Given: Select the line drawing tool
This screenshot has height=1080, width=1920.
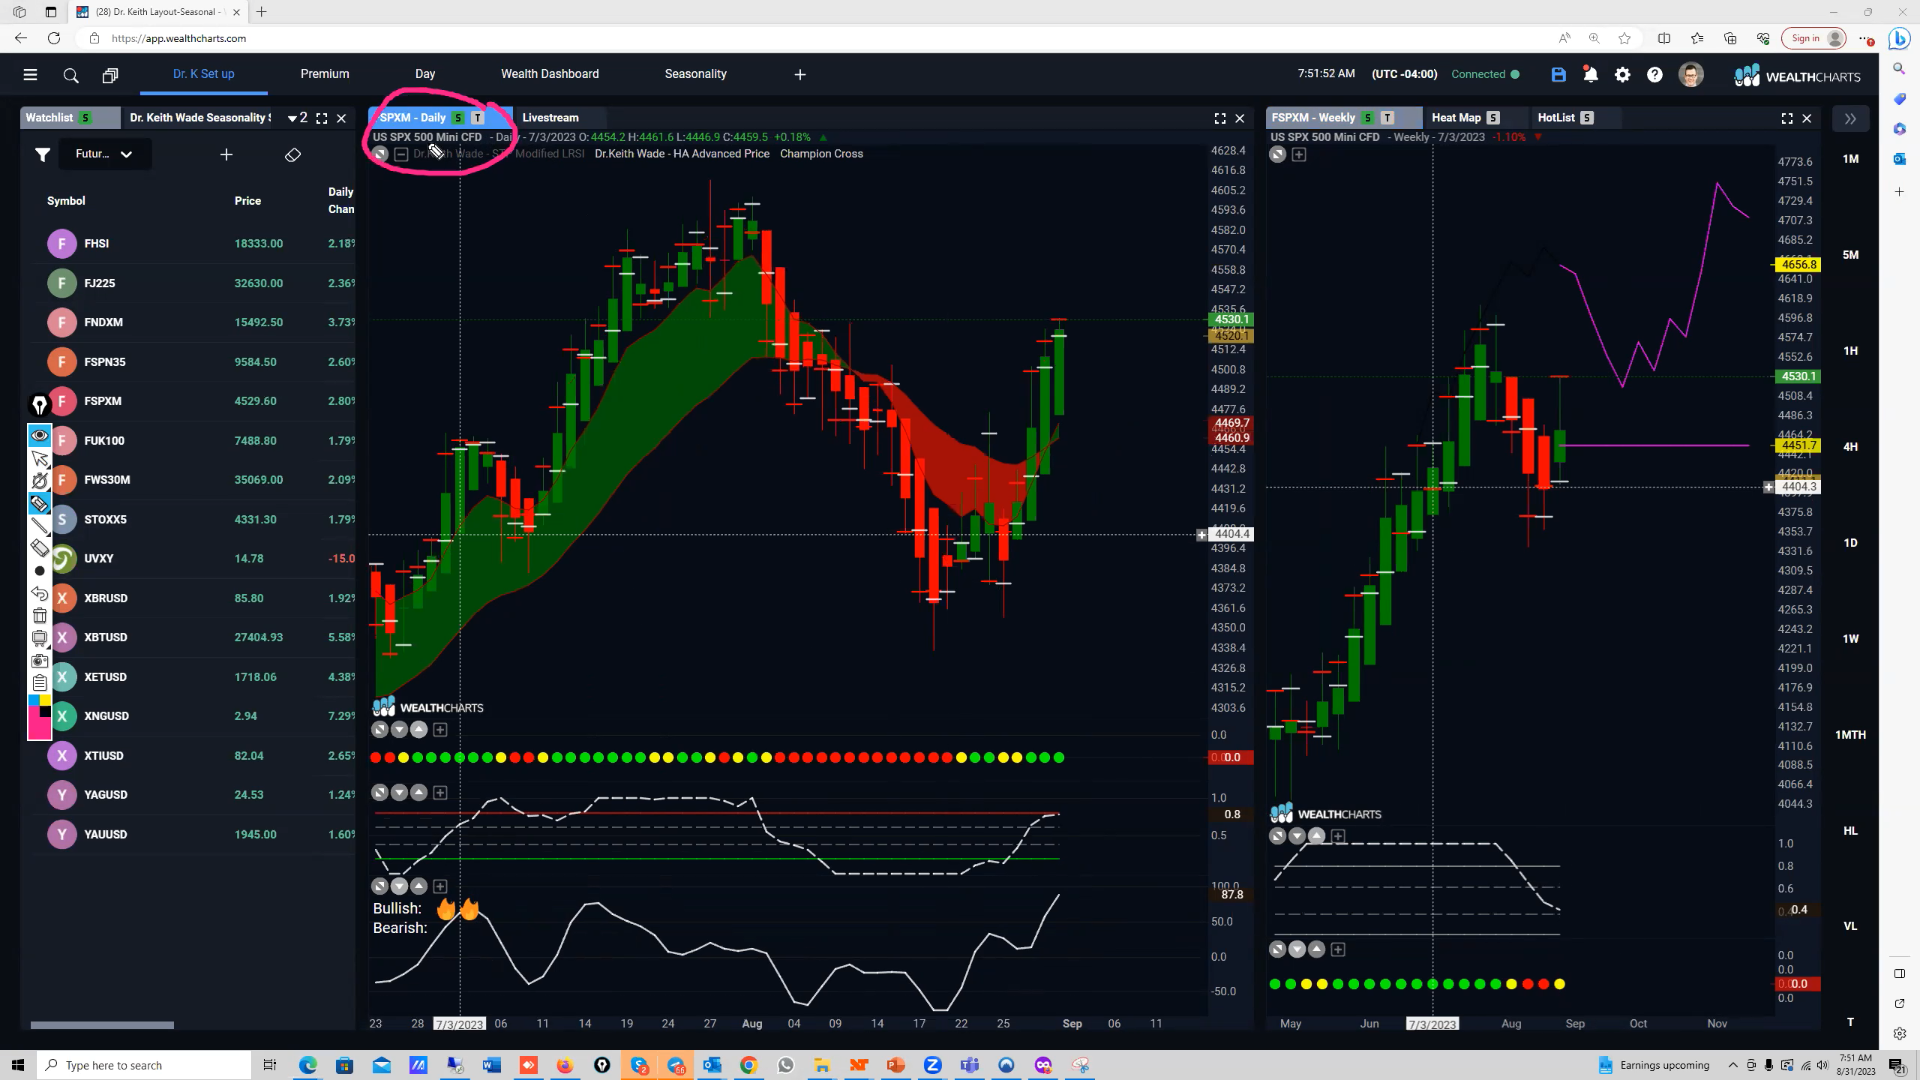Looking at the screenshot, I should pyautogui.click(x=39, y=525).
